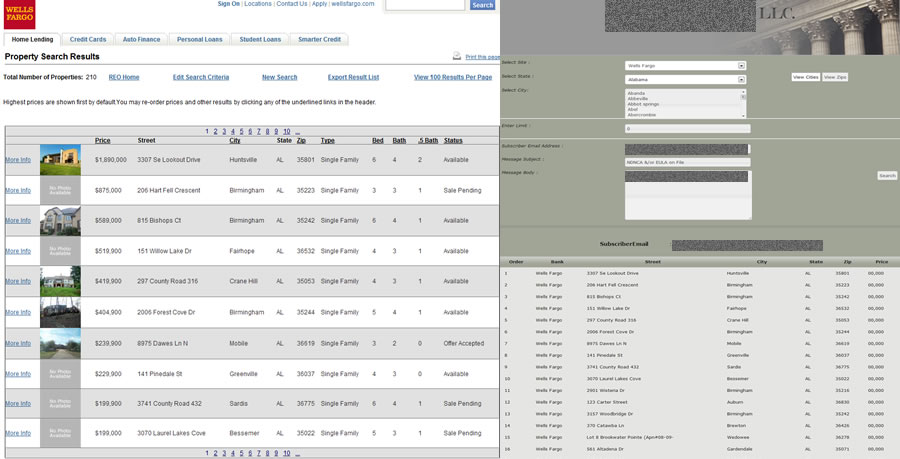Sort results by the City column header

pos(235,141)
